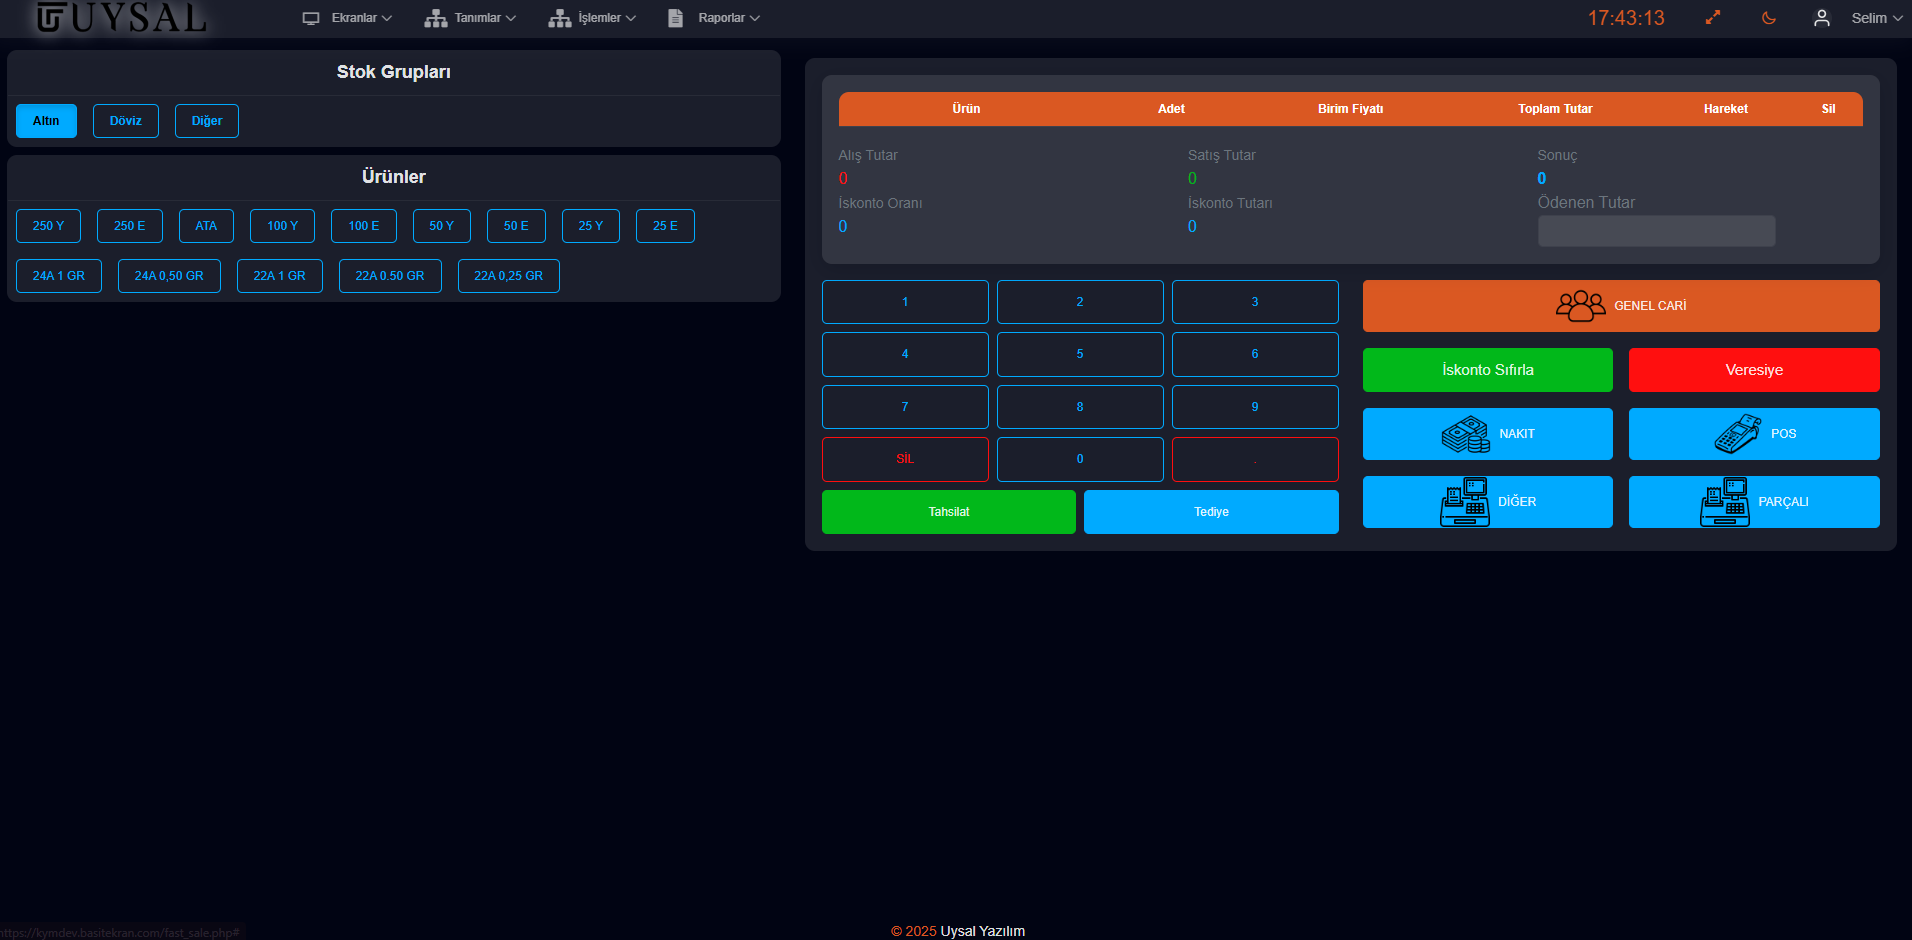
Task: Click the Toplam Tutar column header
Action: pyautogui.click(x=1555, y=109)
